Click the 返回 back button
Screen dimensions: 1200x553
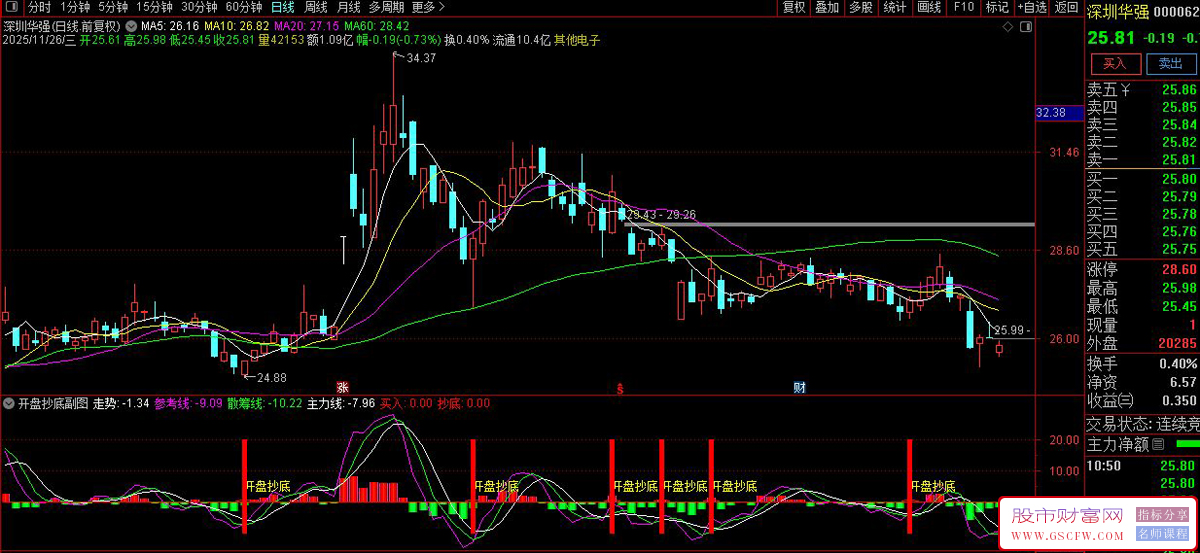tap(1066, 7)
